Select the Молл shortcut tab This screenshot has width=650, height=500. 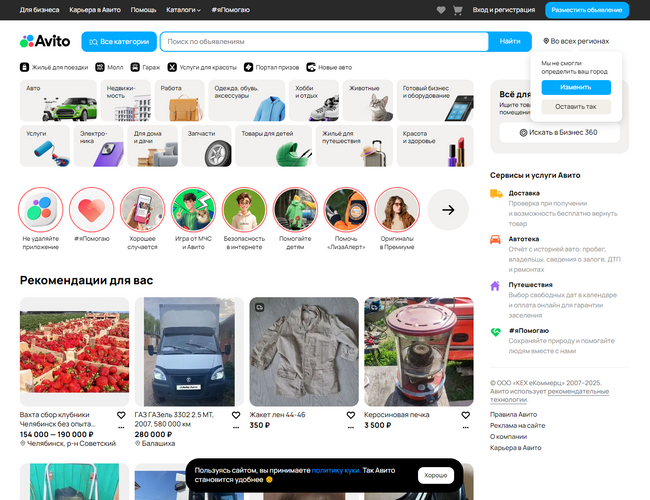pyautogui.click(x=109, y=67)
